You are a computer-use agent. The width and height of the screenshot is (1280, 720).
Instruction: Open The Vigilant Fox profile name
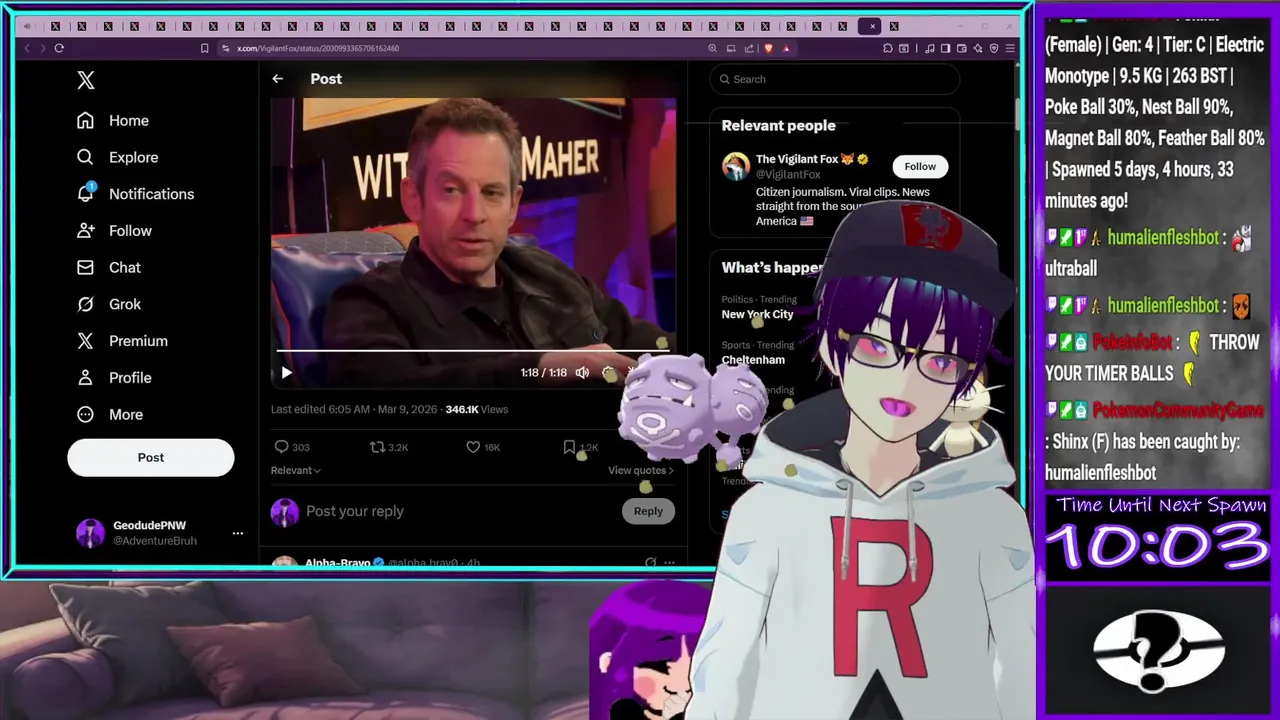point(797,159)
